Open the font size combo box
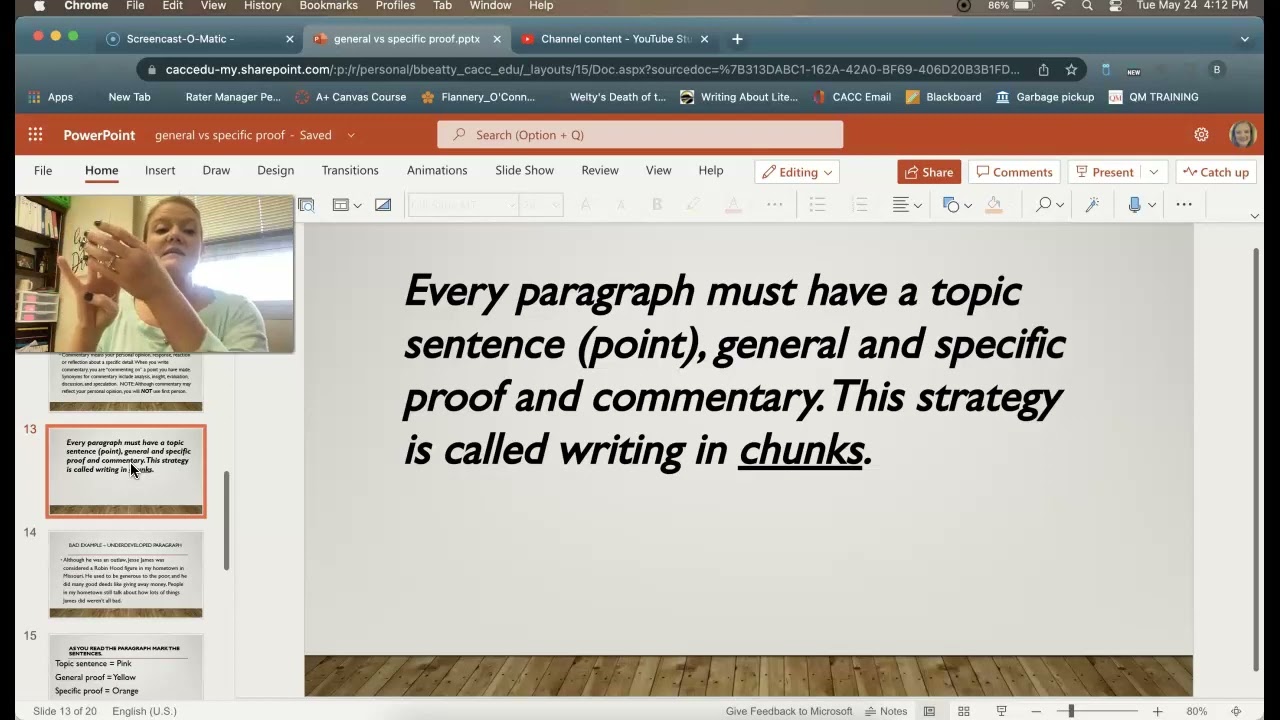This screenshot has width=1280, height=720. tap(541, 204)
